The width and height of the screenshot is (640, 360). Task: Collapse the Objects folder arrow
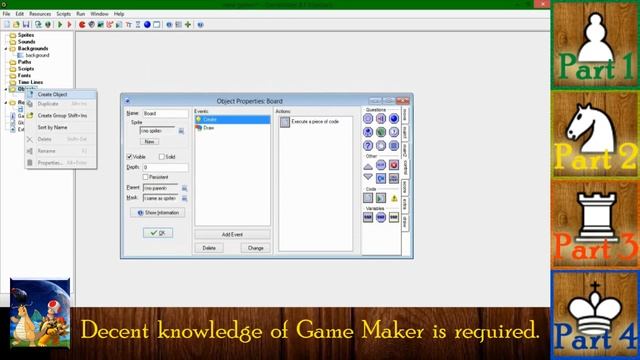(6, 89)
